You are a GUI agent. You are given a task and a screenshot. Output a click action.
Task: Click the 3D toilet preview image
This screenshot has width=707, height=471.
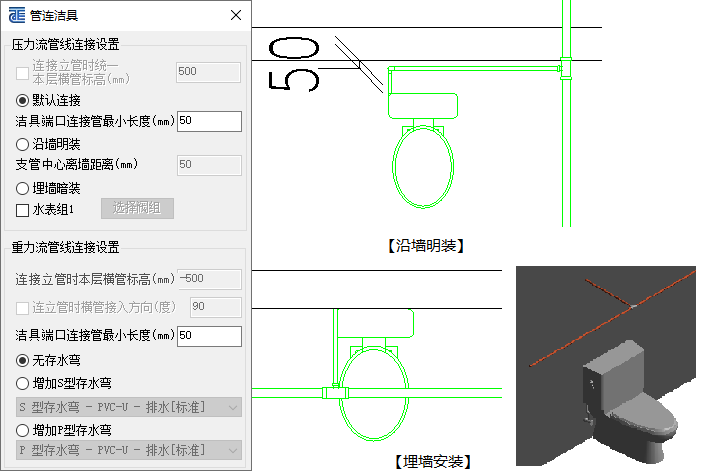[606, 366]
